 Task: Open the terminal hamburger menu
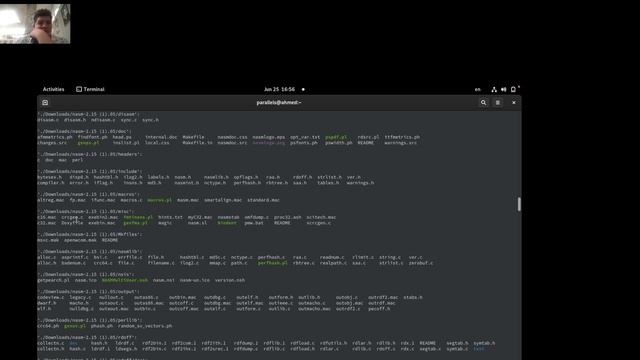coord(498,102)
